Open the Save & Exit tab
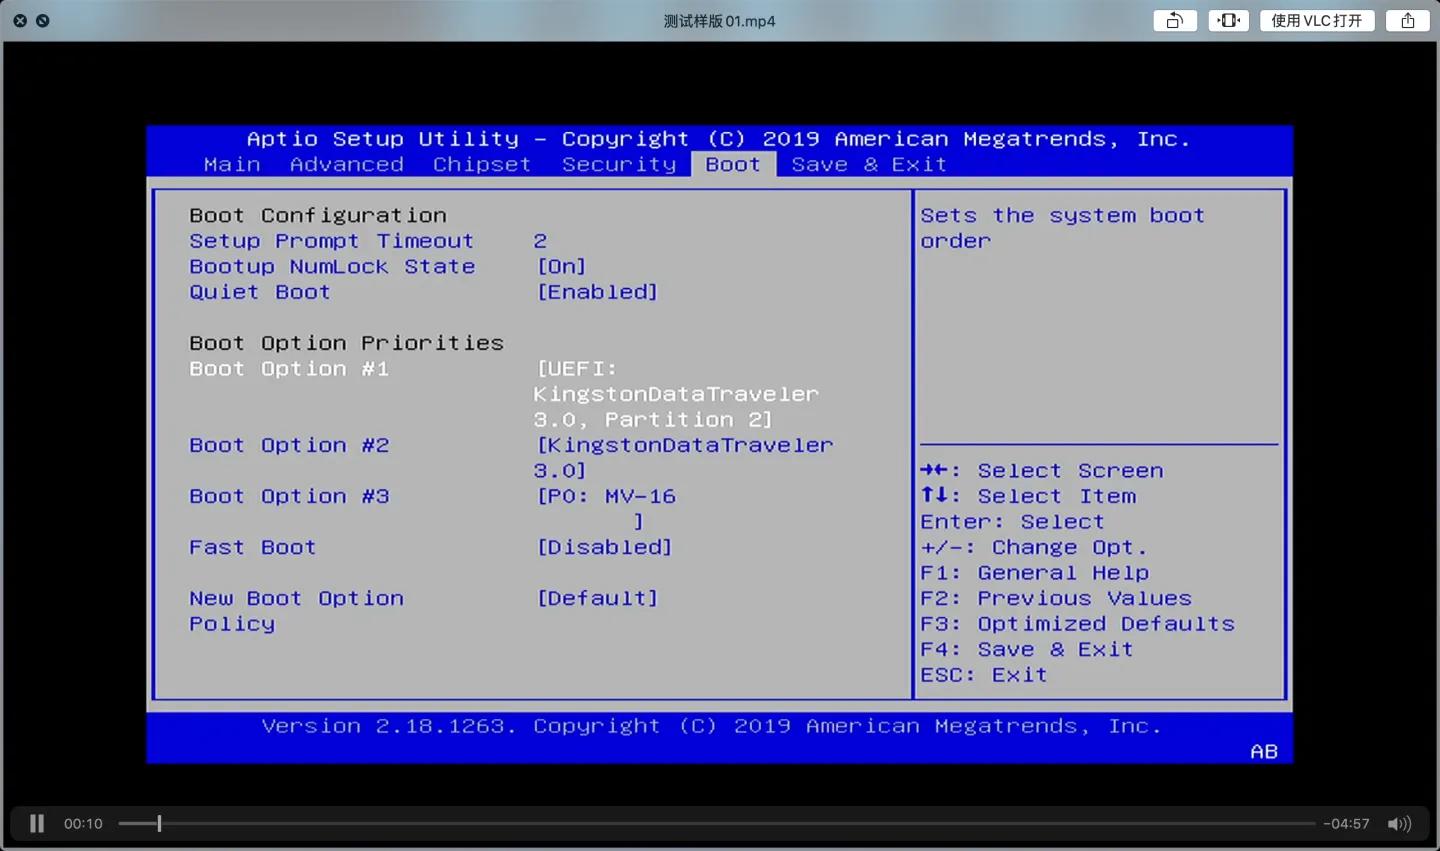Screen dimensions: 1440x851 [868, 164]
